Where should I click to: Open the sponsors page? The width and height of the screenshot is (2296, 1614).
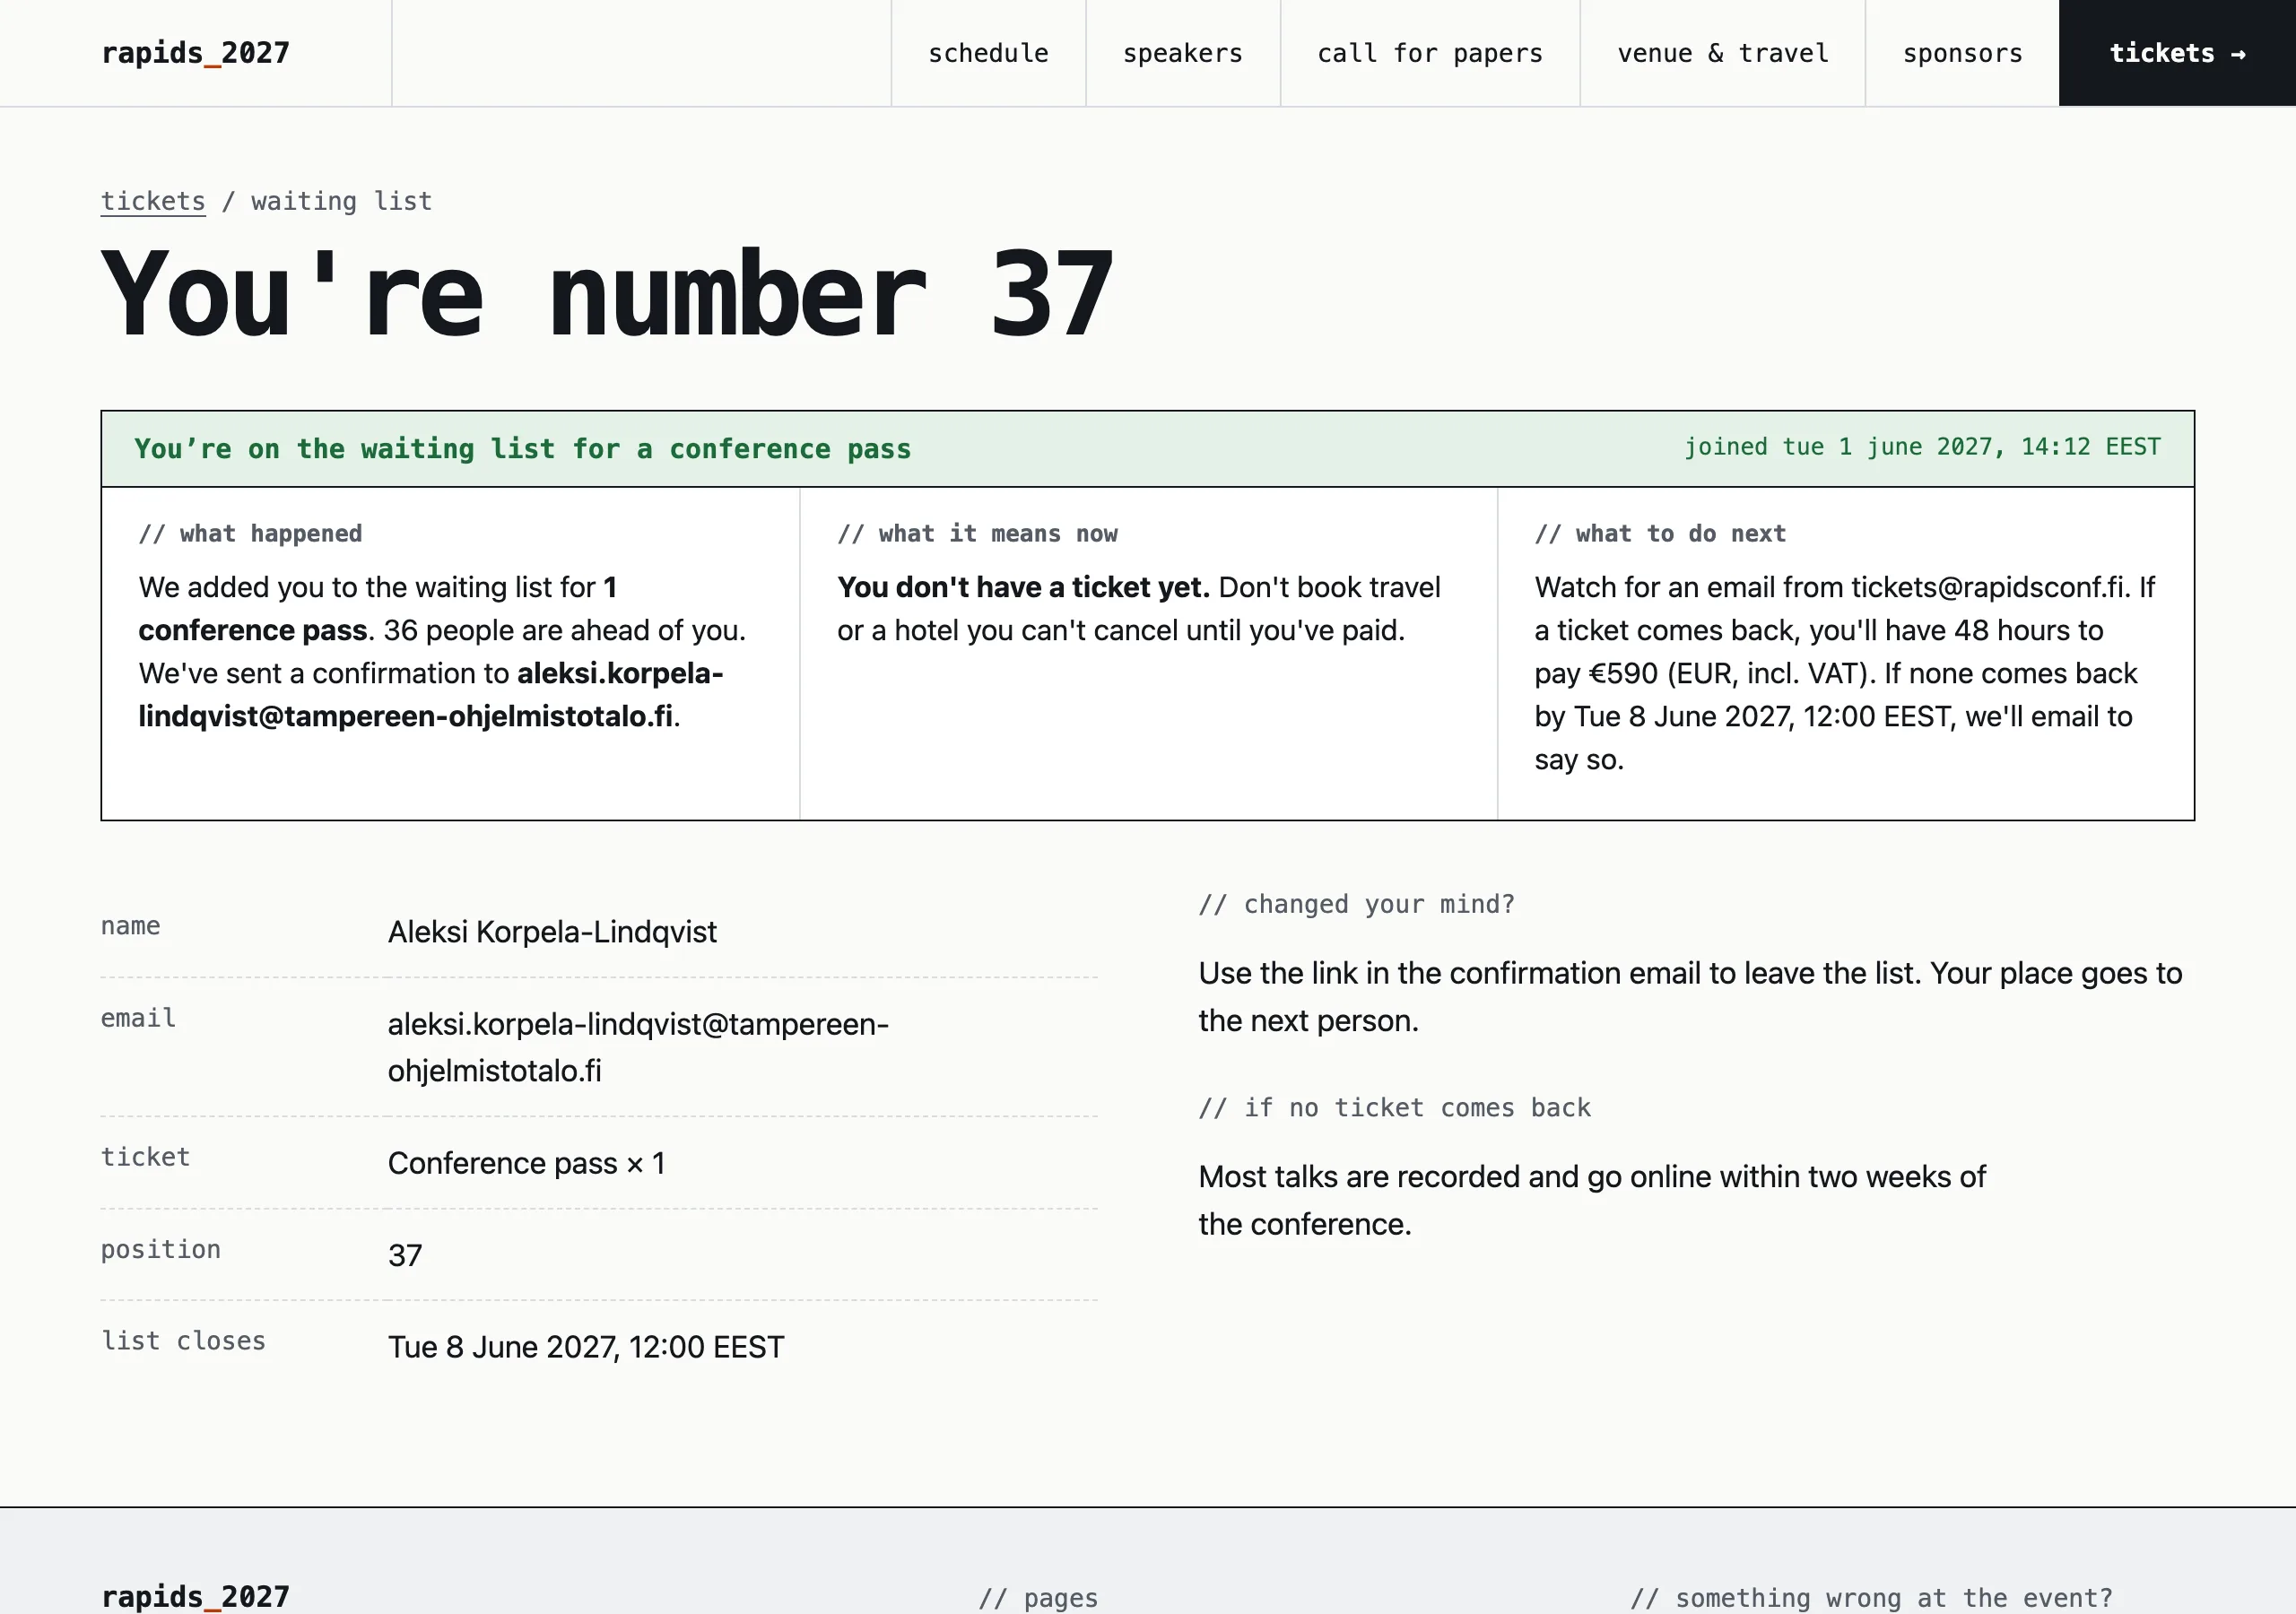click(x=1962, y=53)
